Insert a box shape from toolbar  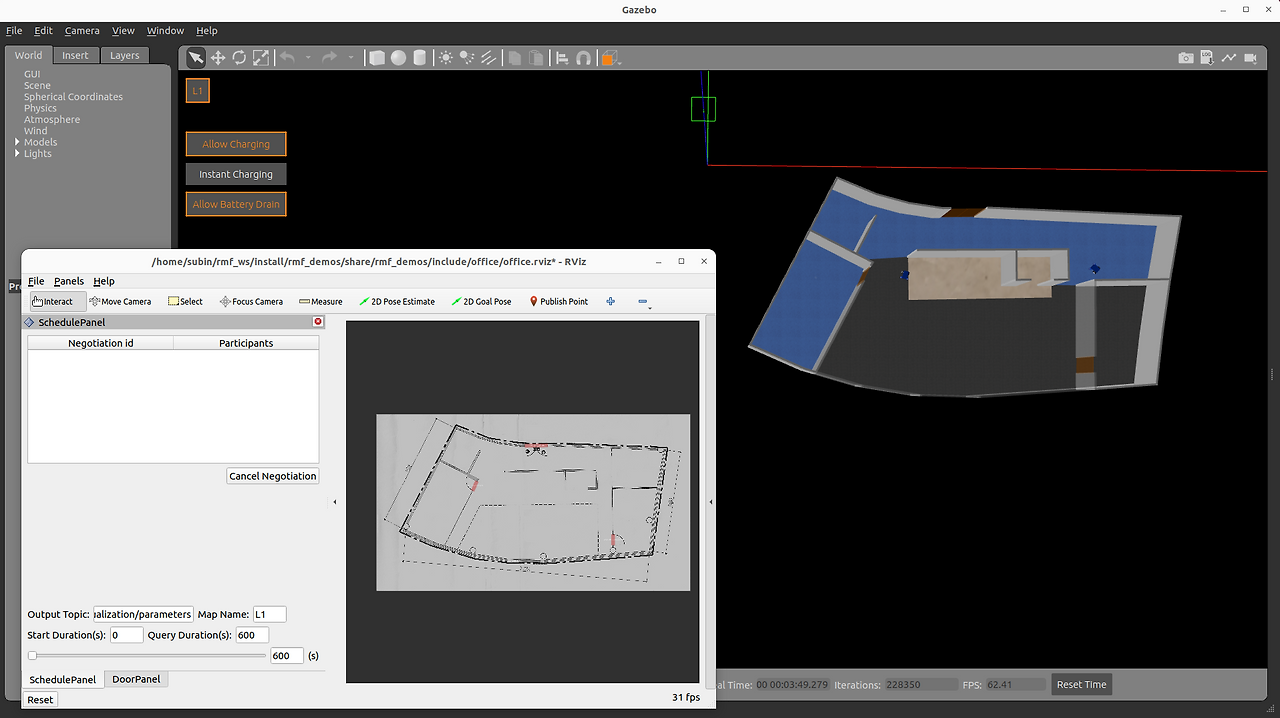click(377, 58)
